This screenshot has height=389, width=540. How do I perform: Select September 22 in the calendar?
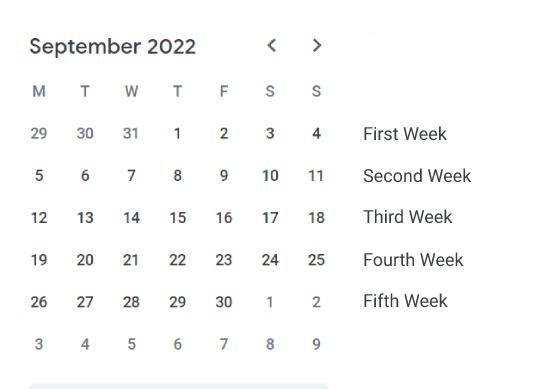(178, 260)
